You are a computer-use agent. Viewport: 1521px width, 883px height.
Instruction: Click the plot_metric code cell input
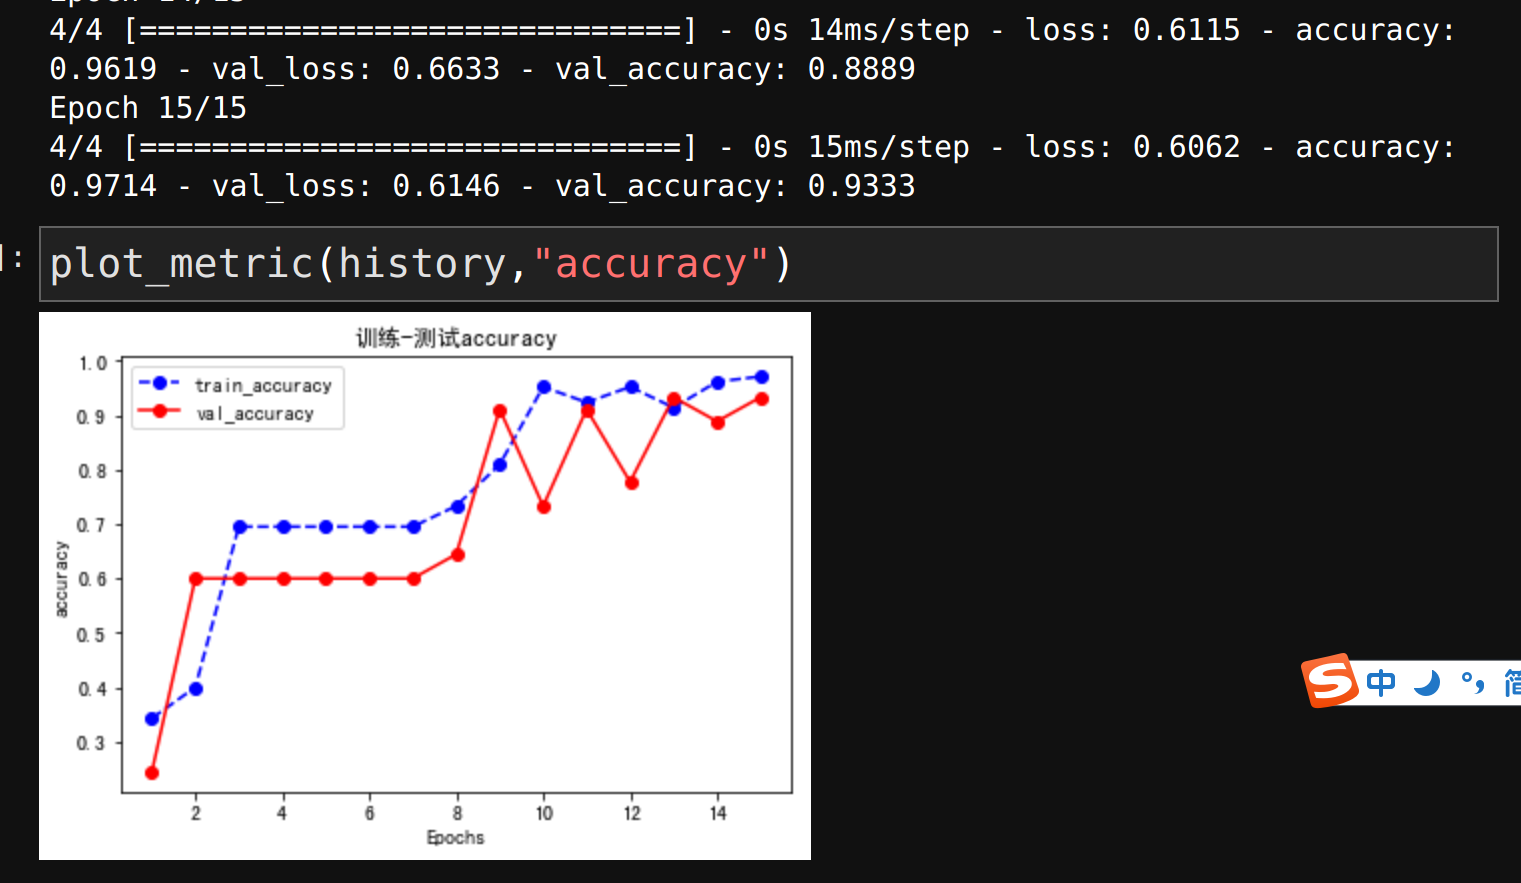point(768,264)
